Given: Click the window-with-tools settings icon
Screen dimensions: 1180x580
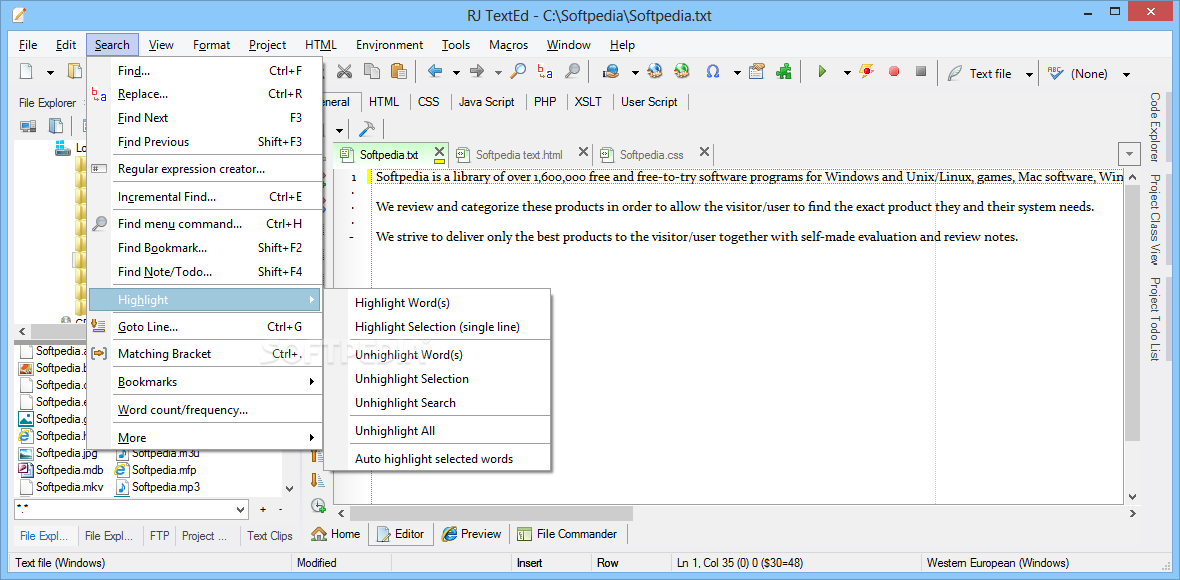Looking at the screenshot, I should click(757, 71).
